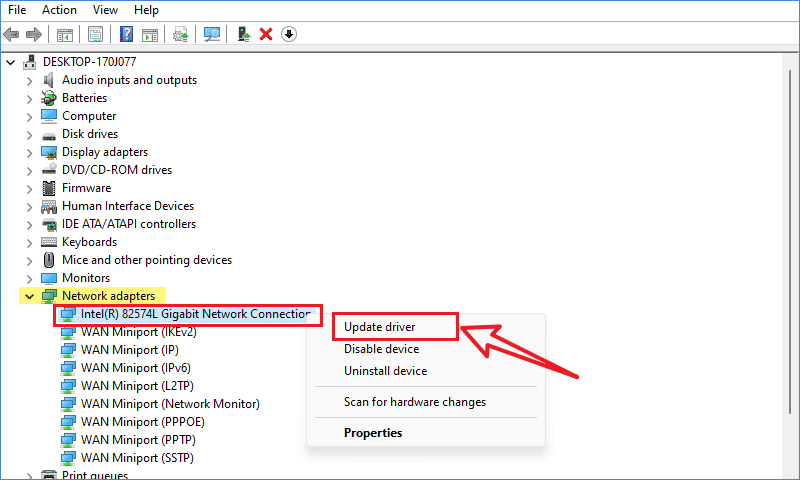Viewport: 800px width, 480px height.
Task: Choose Uninstall device from the context menu
Action: click(x=386, y=371)
